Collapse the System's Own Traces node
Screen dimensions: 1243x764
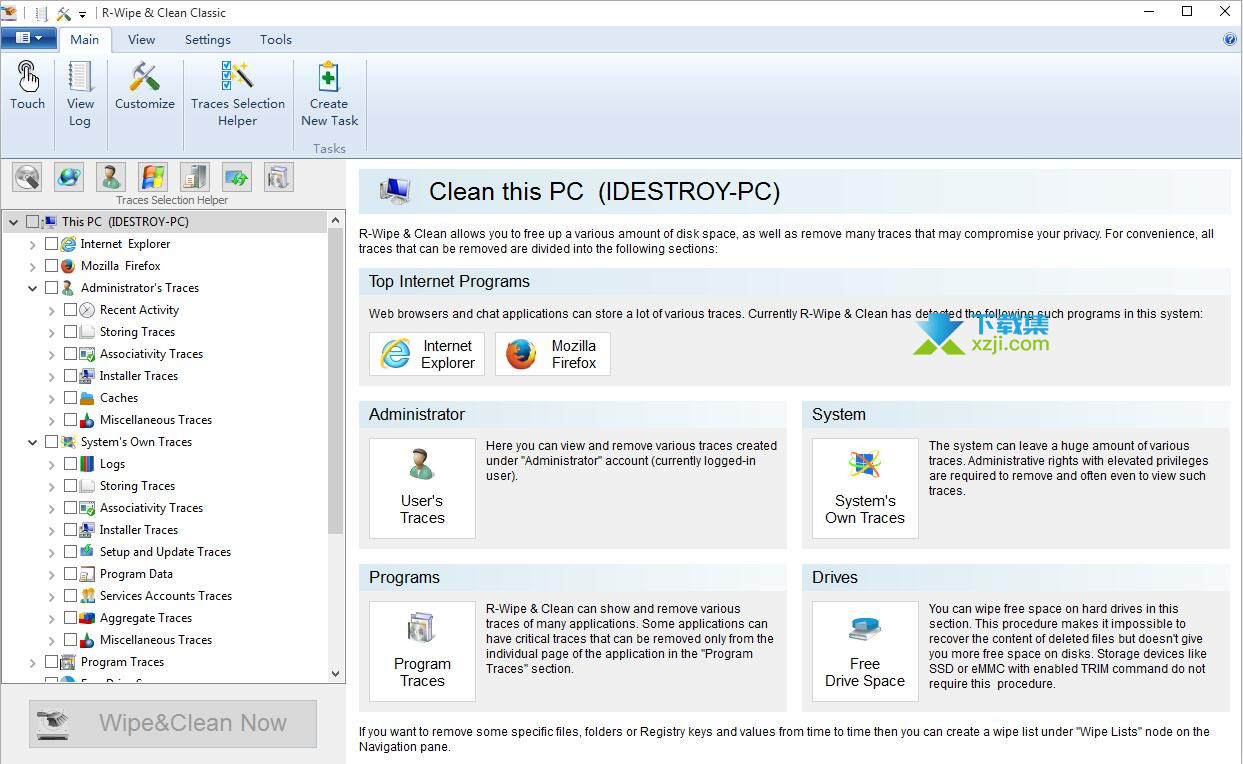[33, 442]
